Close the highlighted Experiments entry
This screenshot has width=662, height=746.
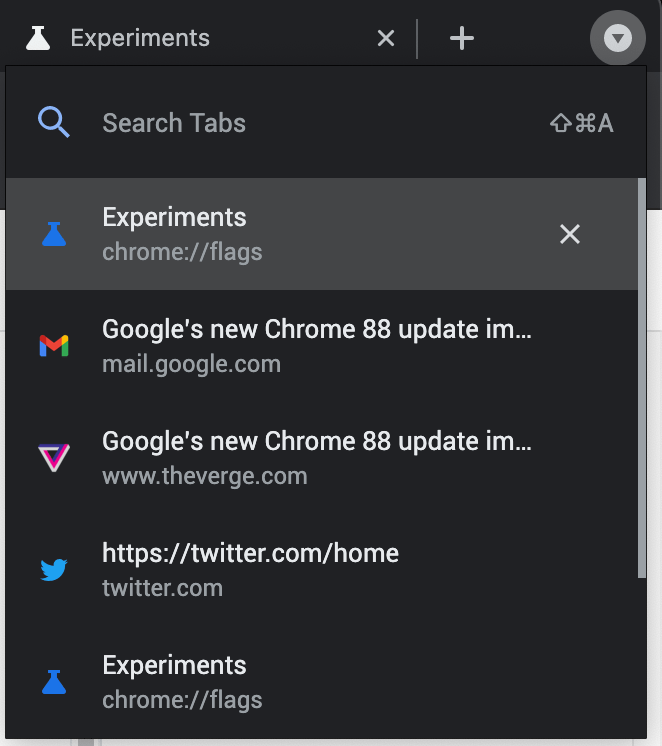click(x=569, y=234)
